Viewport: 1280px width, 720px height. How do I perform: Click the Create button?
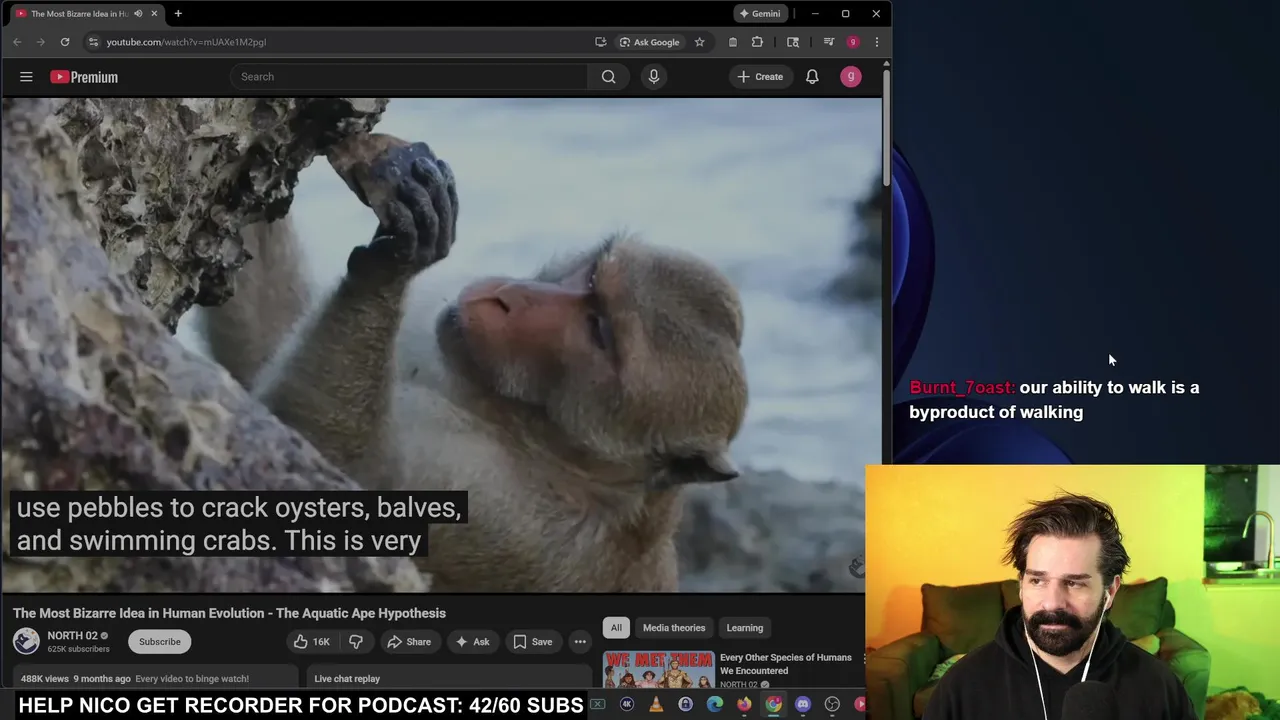pyautogui.click(x=760, y=77)
